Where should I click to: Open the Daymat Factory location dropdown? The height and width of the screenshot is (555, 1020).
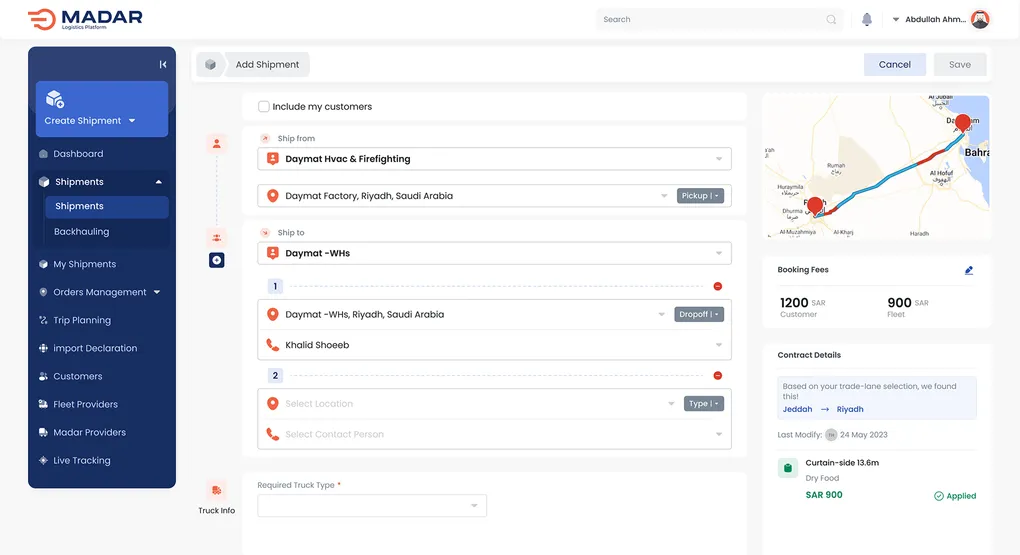pyautogui.click(x=664, y=196)
